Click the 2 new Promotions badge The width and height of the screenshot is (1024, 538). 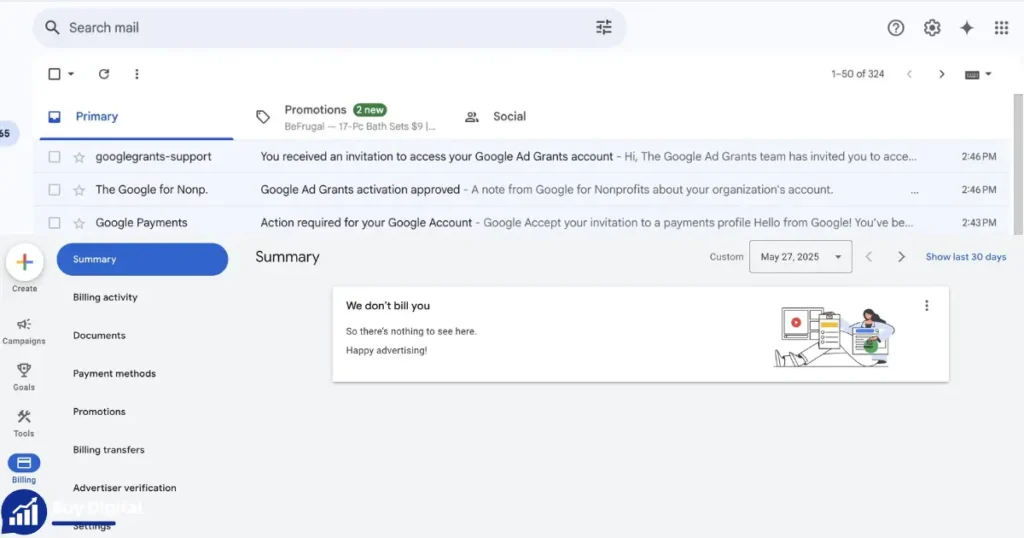pyautogui.click(x=370, y=110)
